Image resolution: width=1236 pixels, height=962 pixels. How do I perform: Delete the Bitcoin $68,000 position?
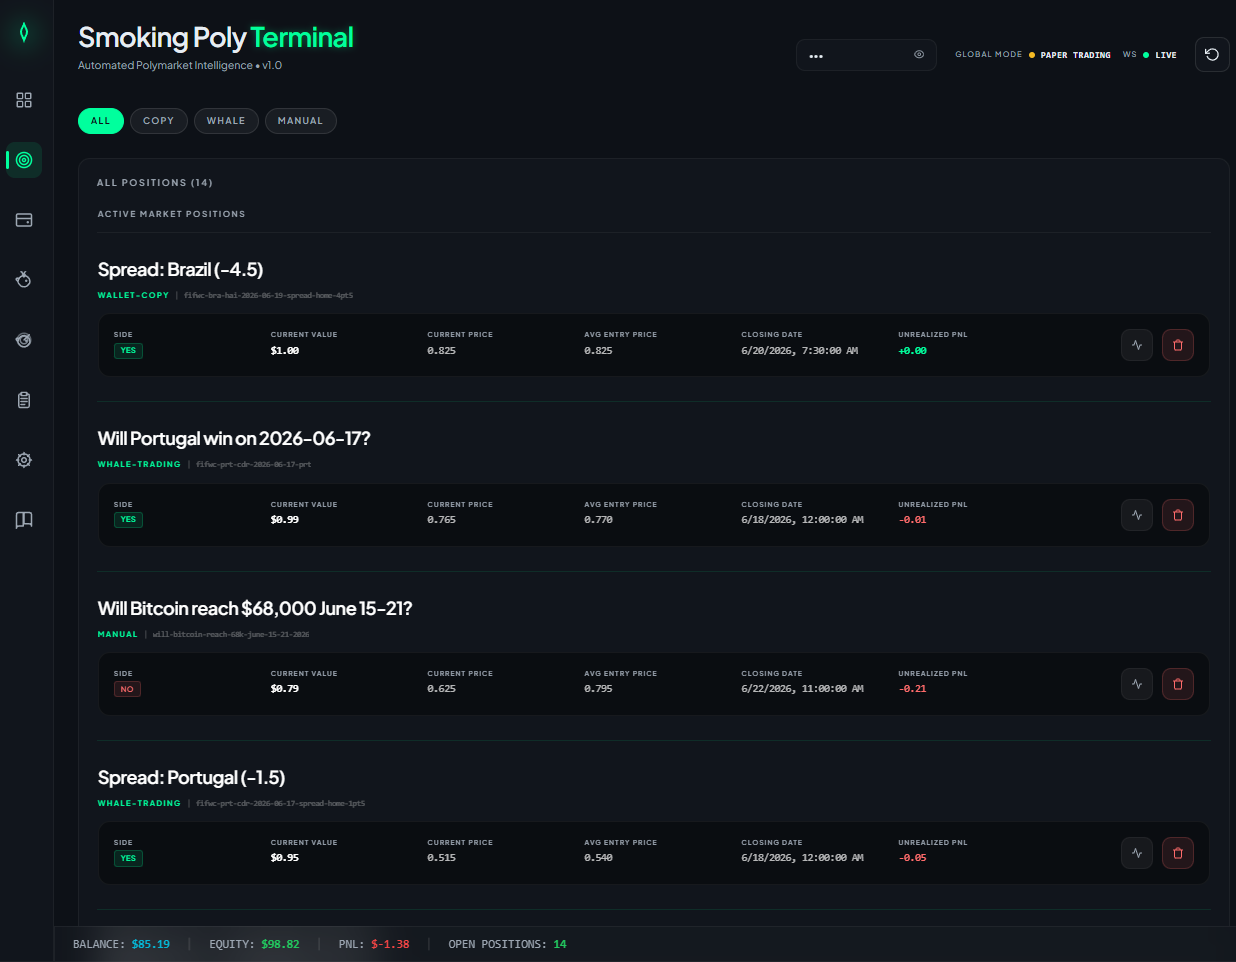(1178, 684)
